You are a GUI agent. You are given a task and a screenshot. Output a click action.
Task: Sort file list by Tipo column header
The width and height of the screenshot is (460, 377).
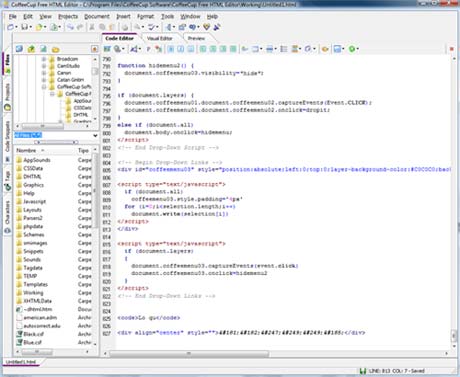pyautogui.click(x=84, y=151)
